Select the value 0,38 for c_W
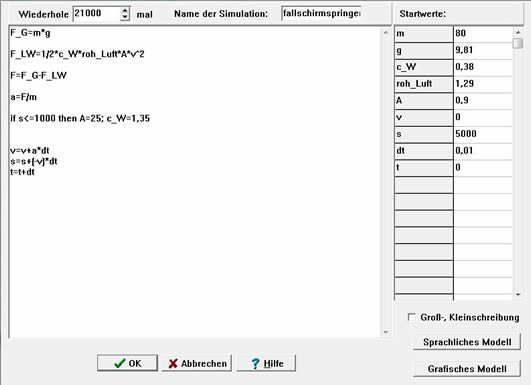This screenshot has height=385, width=531. (x=483, y=67)
